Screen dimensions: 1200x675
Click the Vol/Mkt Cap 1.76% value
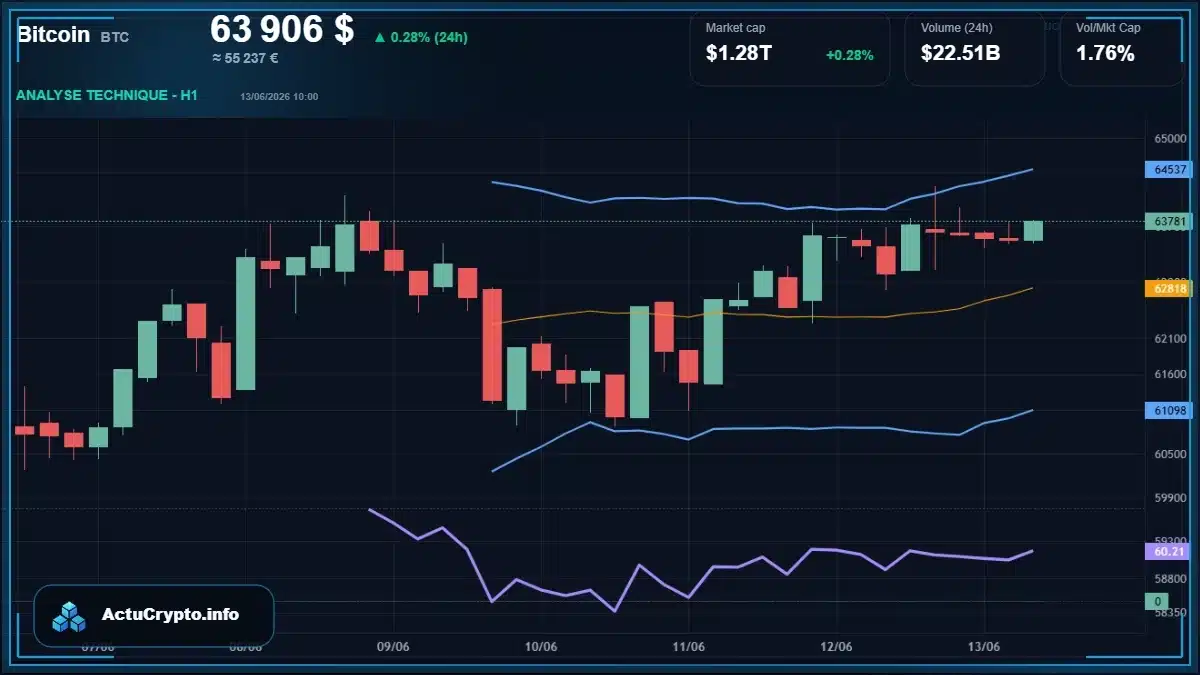pyautogui.click(x=1105, y=54)
